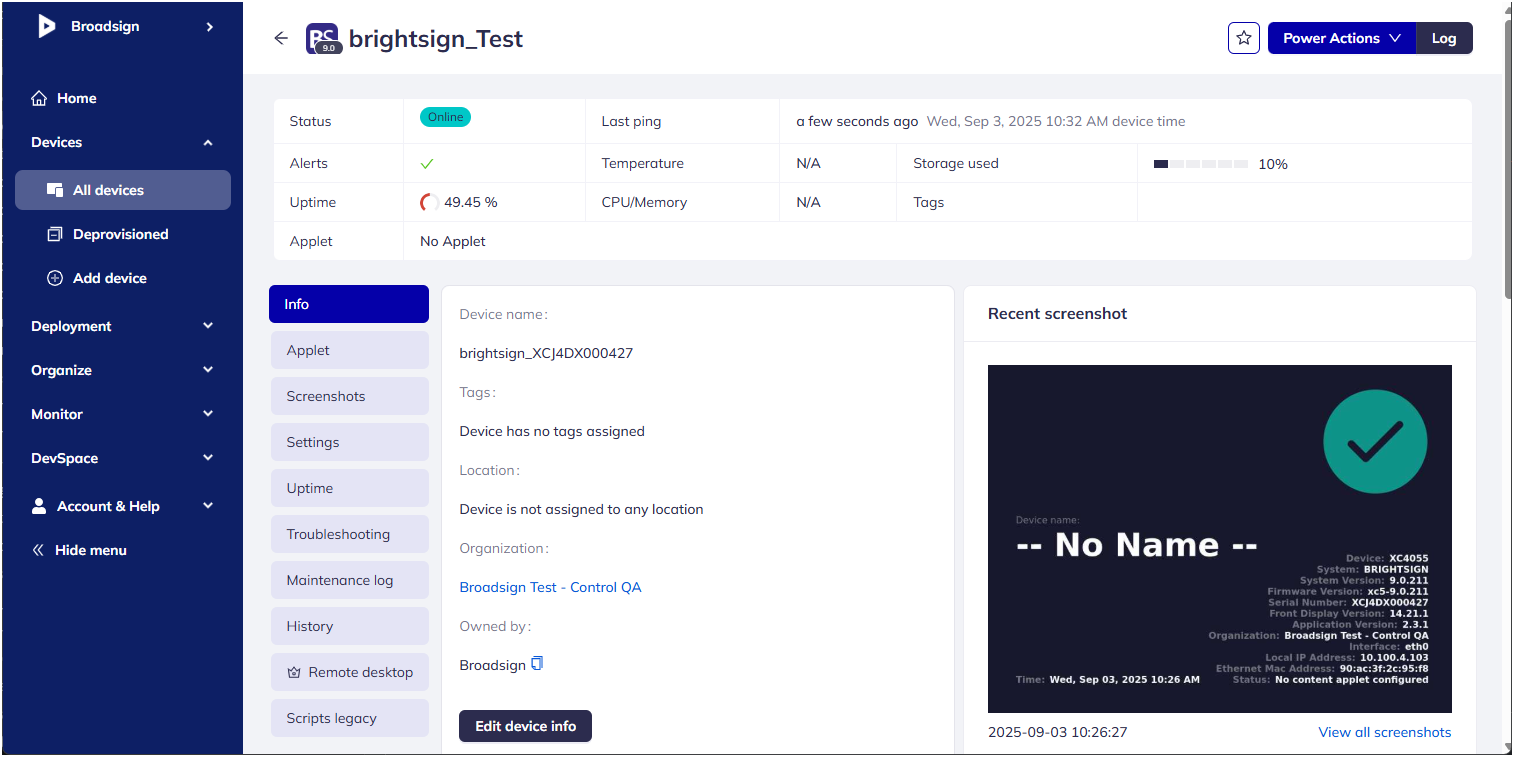Open the History tab
The image size is (1514, 757).
[x=349, y=626]
